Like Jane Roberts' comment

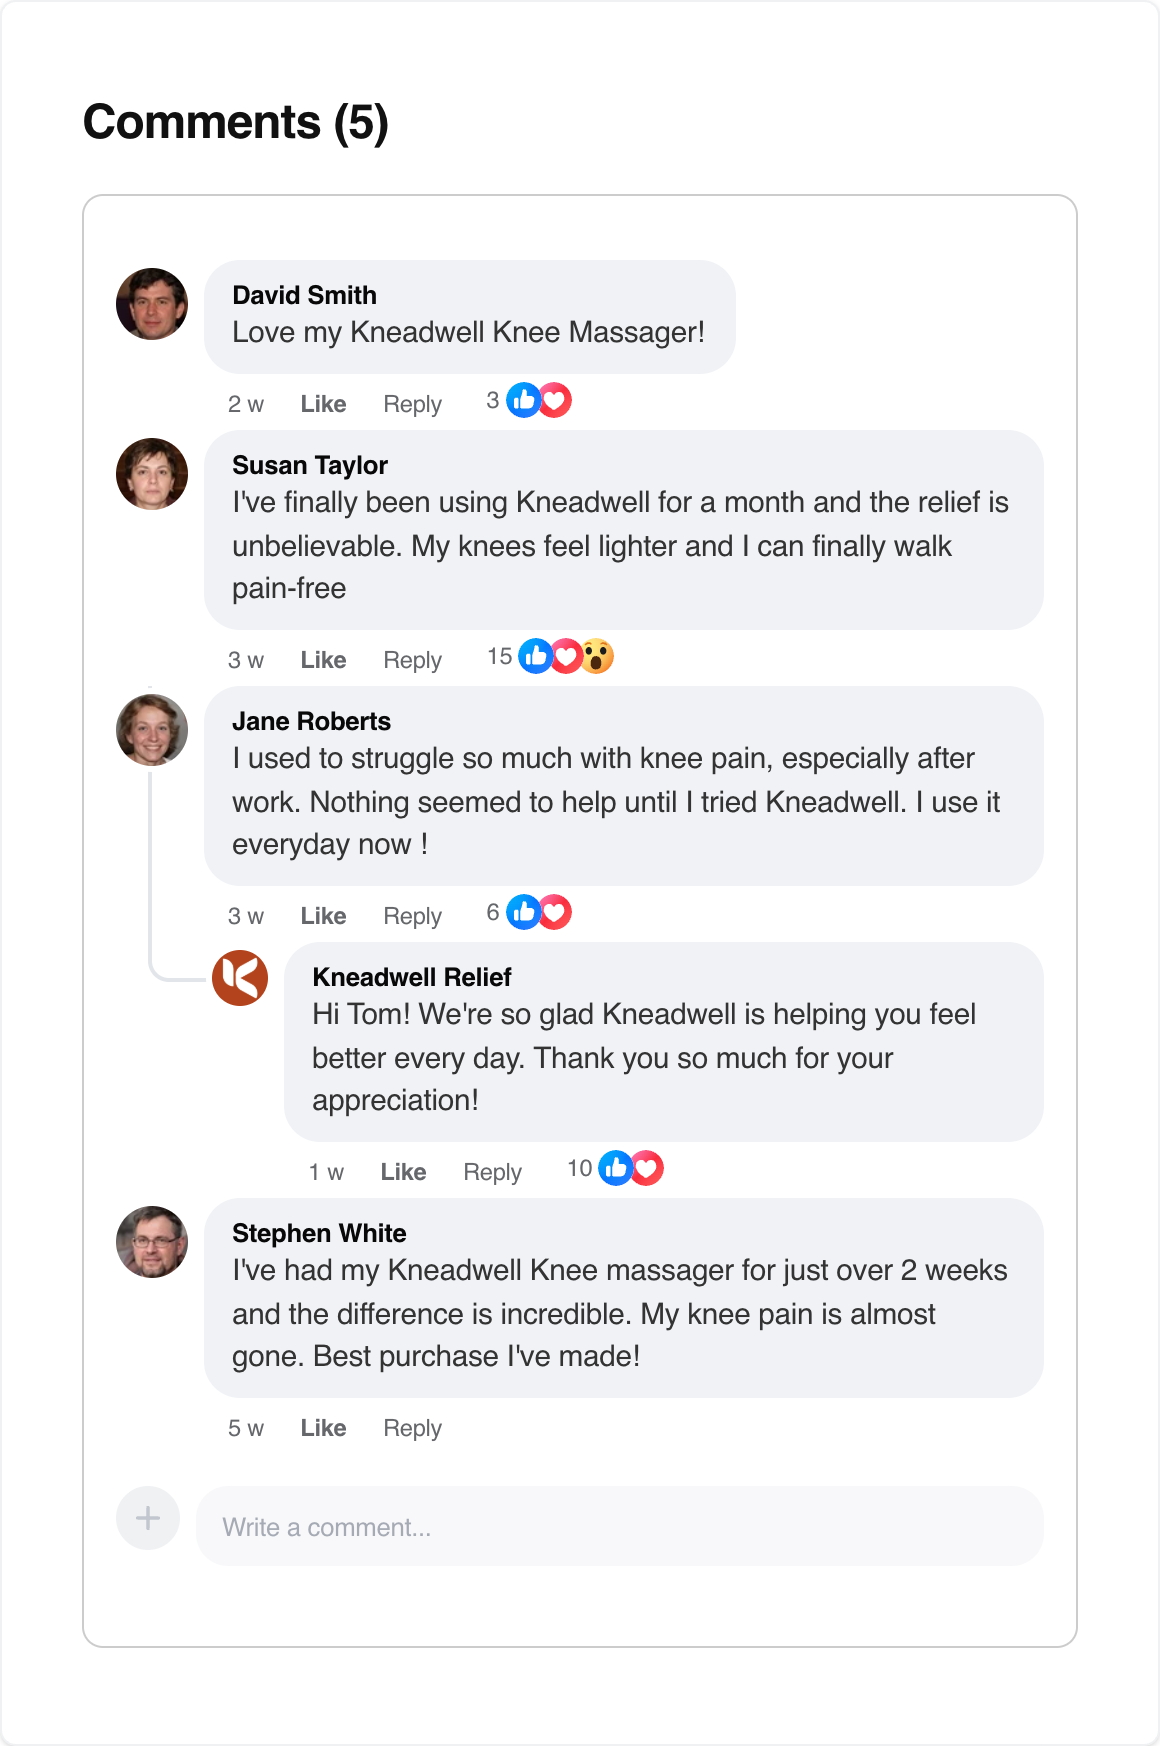[x=323, y=916]
